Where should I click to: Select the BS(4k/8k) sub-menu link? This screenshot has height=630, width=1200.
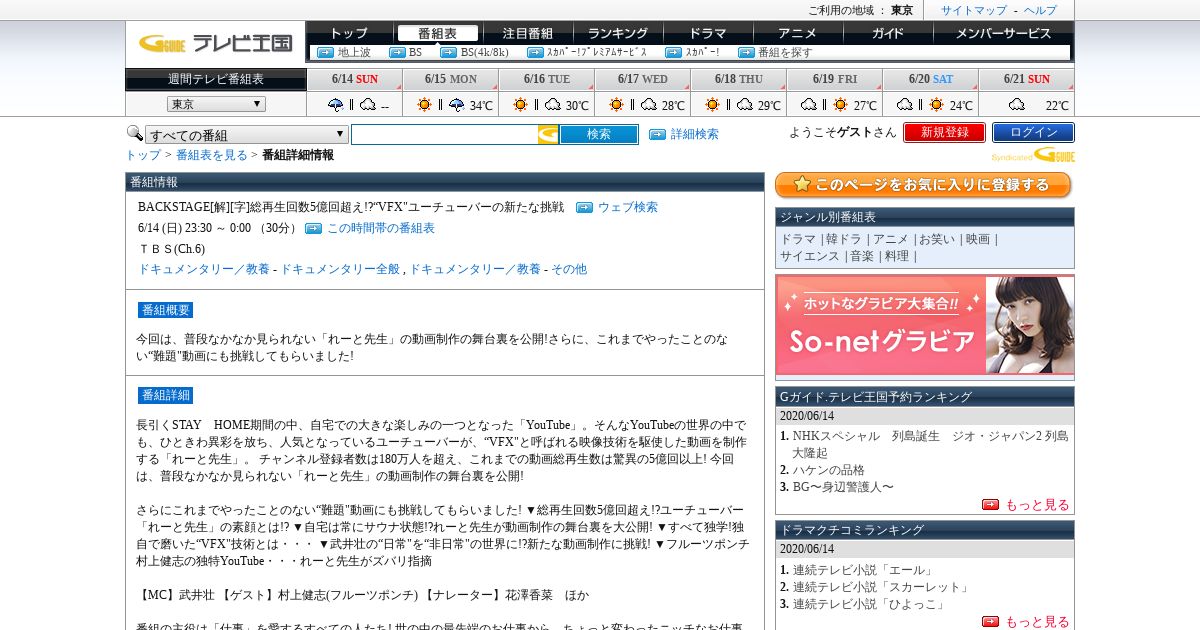pos(484,52)
